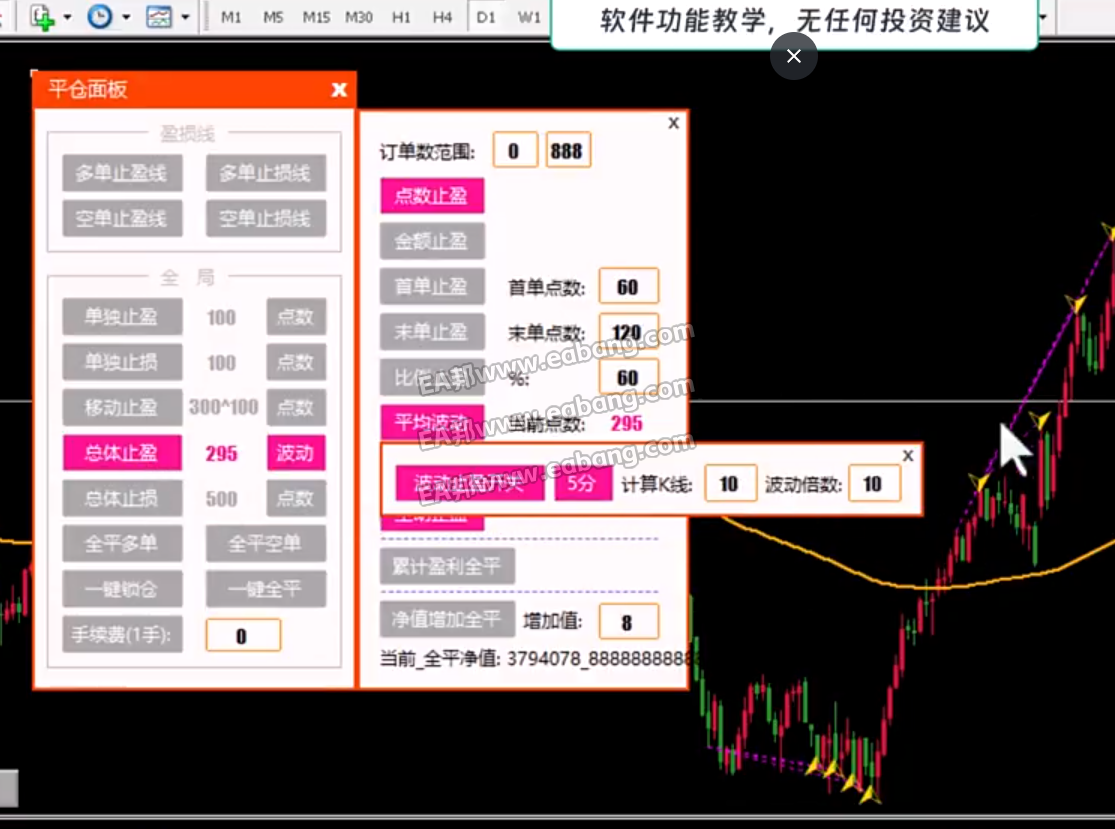Select the M1 tab
The width and height of the screenshot is (1115, 829).
(x=231, y=17)
